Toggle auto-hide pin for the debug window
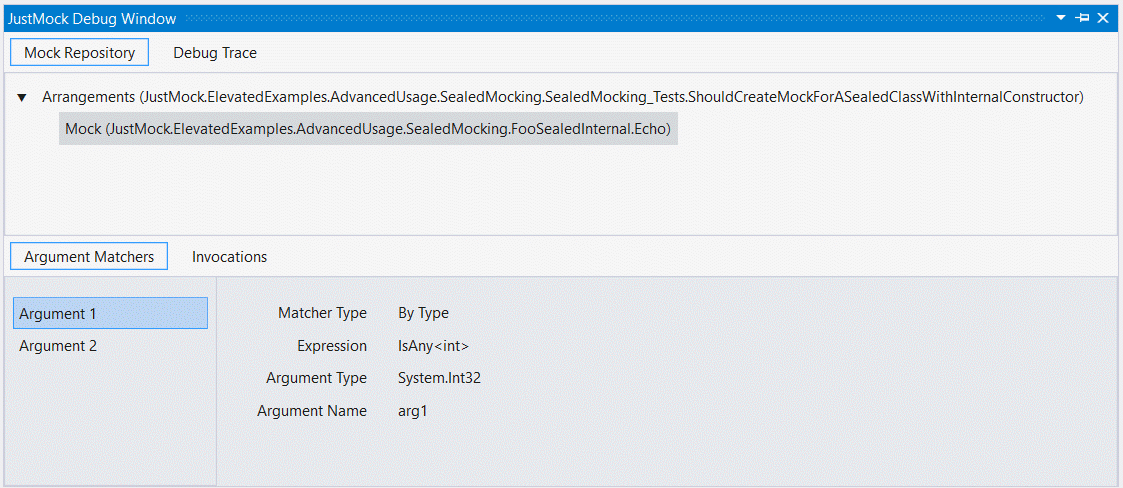 [x=1082, y=18]
